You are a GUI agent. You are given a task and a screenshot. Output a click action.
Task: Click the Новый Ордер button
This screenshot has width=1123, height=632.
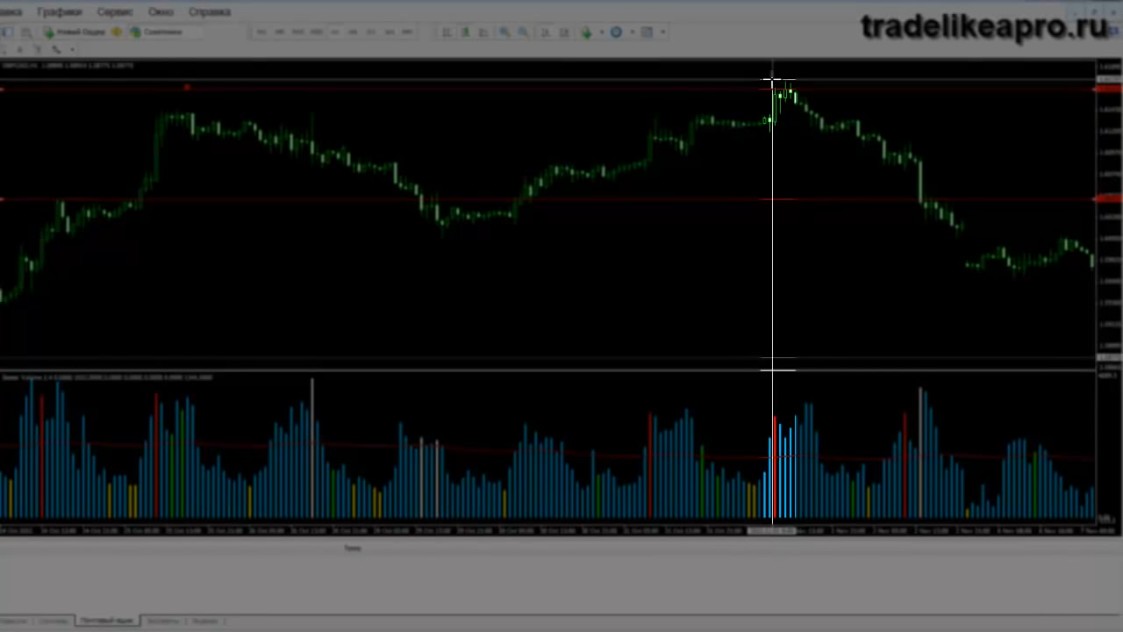click(74, 32)
